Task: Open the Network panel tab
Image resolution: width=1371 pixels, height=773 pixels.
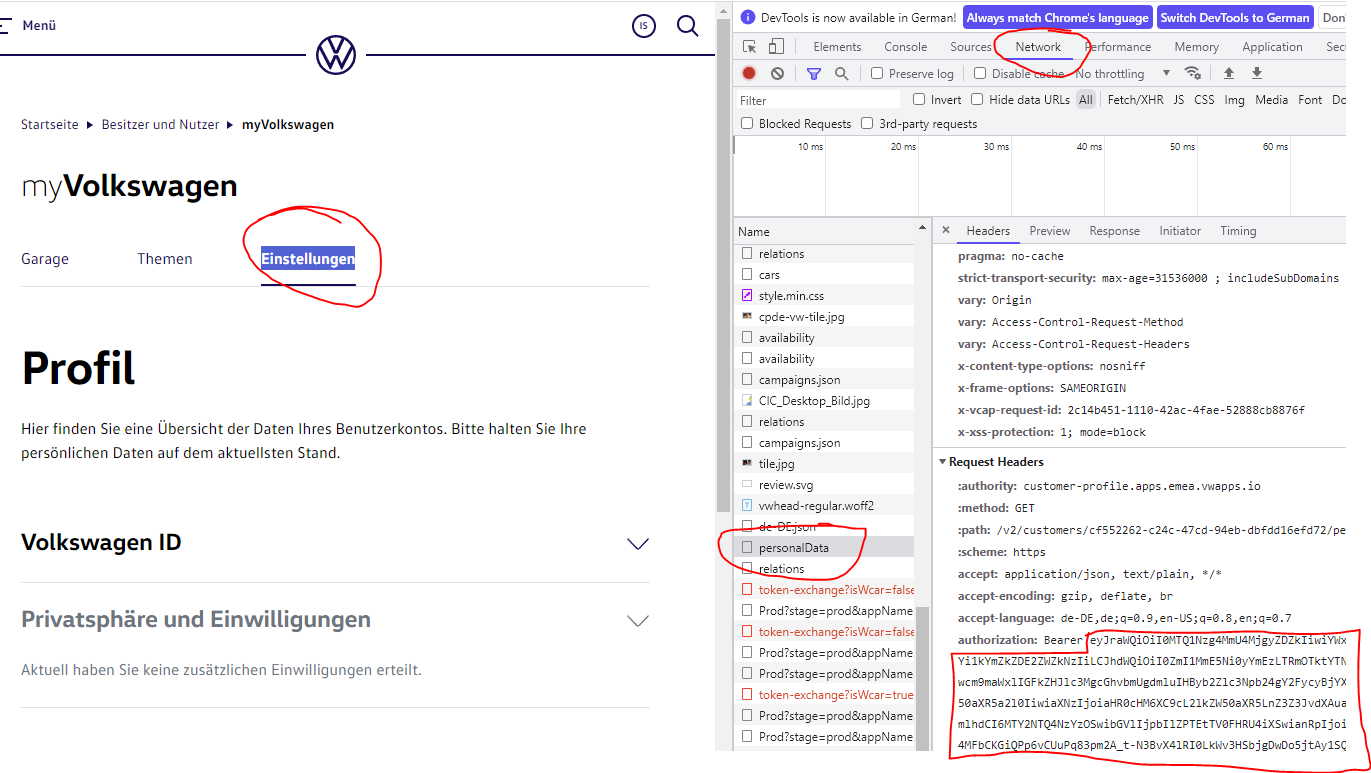Action: click(1038, 47)
